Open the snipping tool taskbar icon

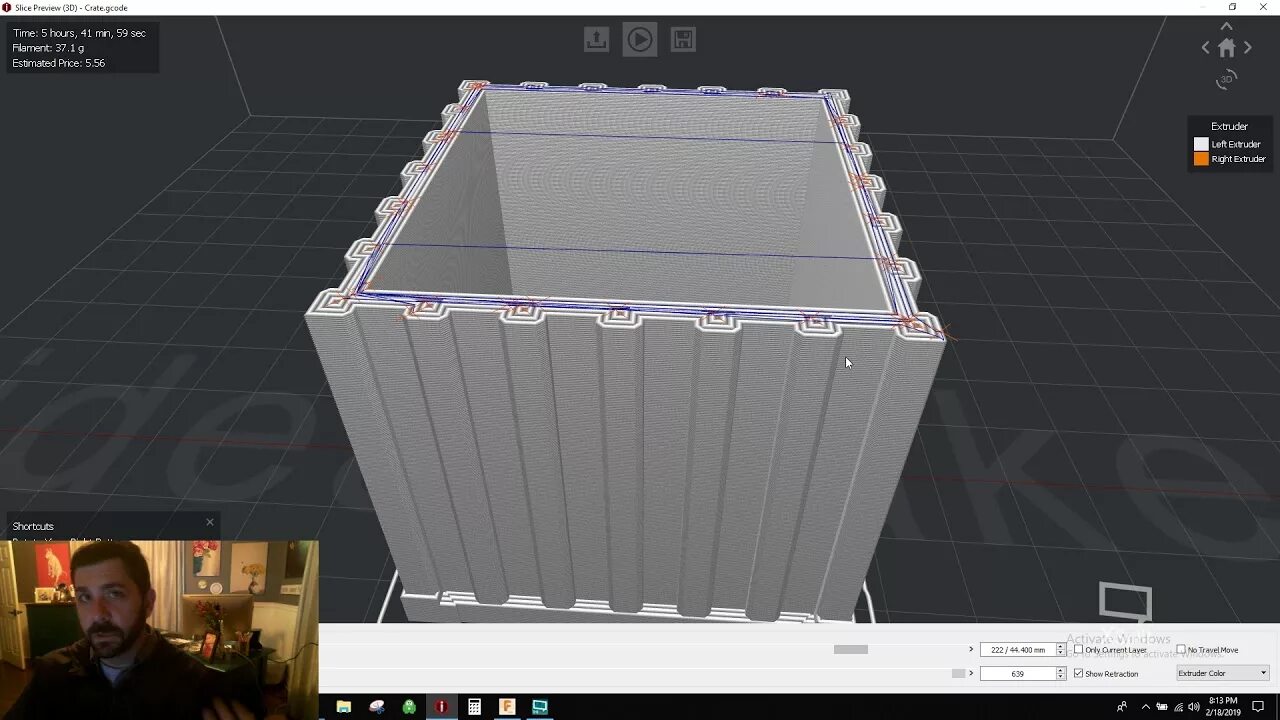(x=377, y=707)
